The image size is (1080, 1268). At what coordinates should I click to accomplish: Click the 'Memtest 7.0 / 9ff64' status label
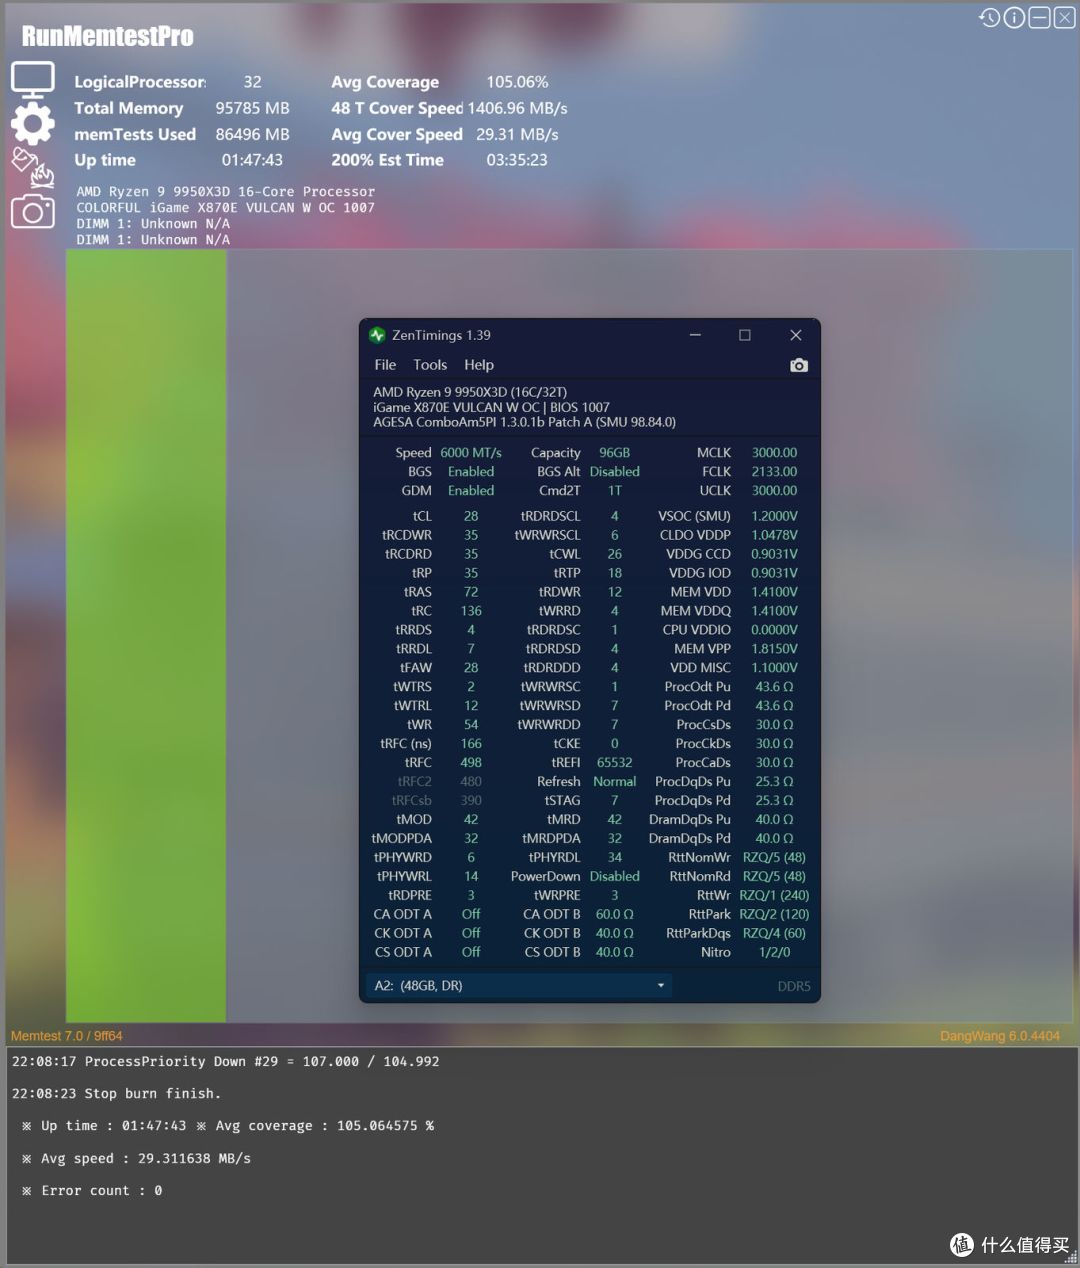tap(67, 1036)
